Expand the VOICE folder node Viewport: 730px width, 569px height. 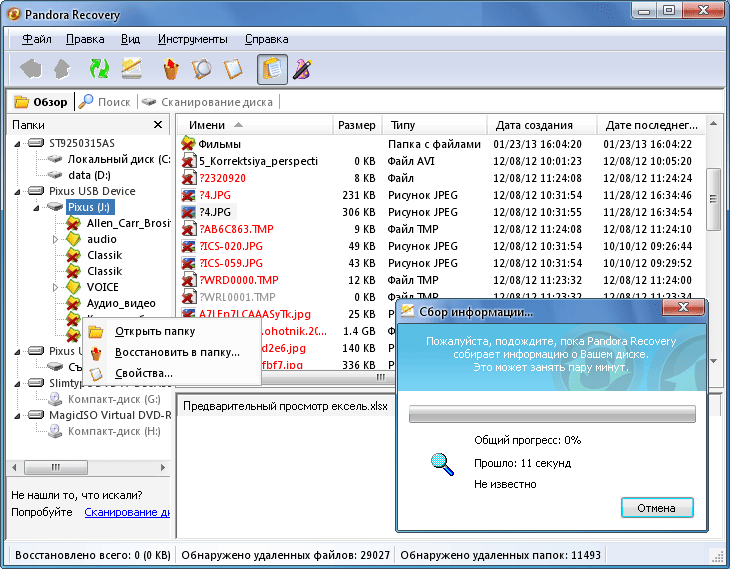pyautogui.click(x=55, y=287)
